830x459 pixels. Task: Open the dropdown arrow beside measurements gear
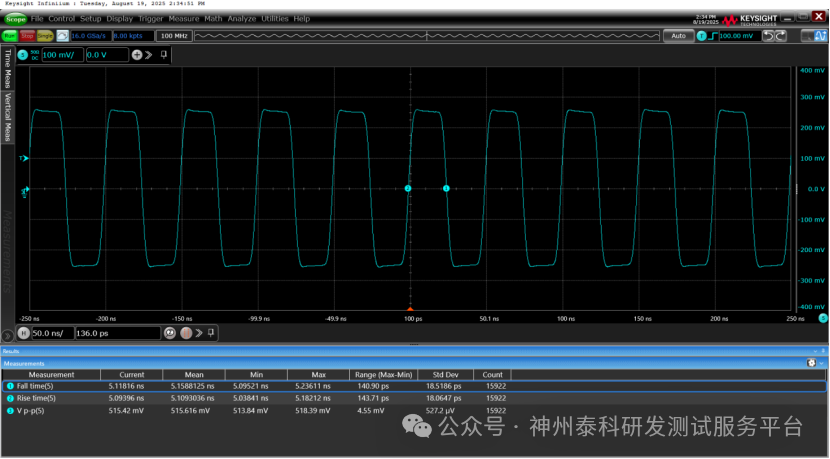tap(822, 364)
